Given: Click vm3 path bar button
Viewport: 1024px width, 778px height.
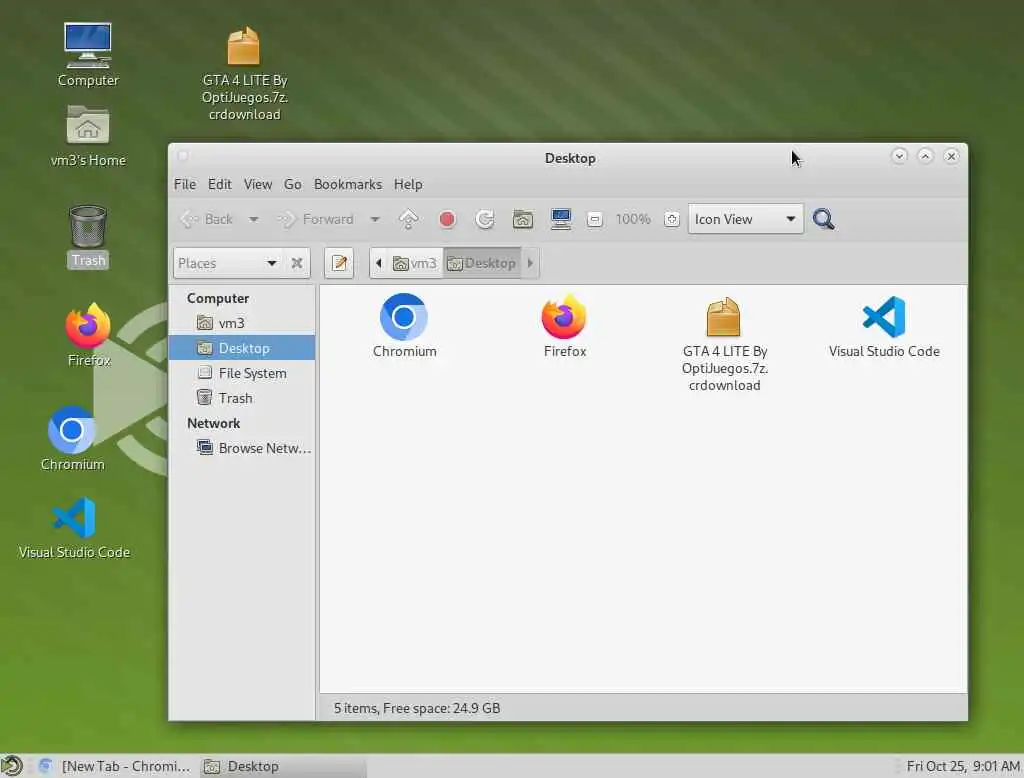Looking at the screenshot, I should [414, 263].
